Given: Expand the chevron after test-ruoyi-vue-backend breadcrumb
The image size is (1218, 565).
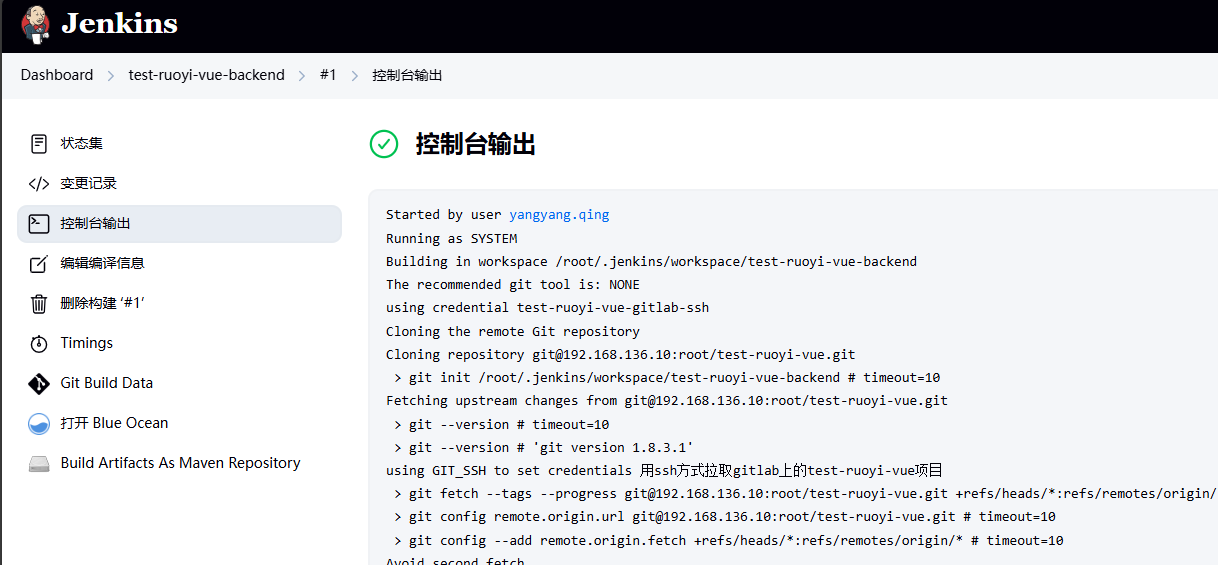Looking at the screenshot, I should coord(302,76).
